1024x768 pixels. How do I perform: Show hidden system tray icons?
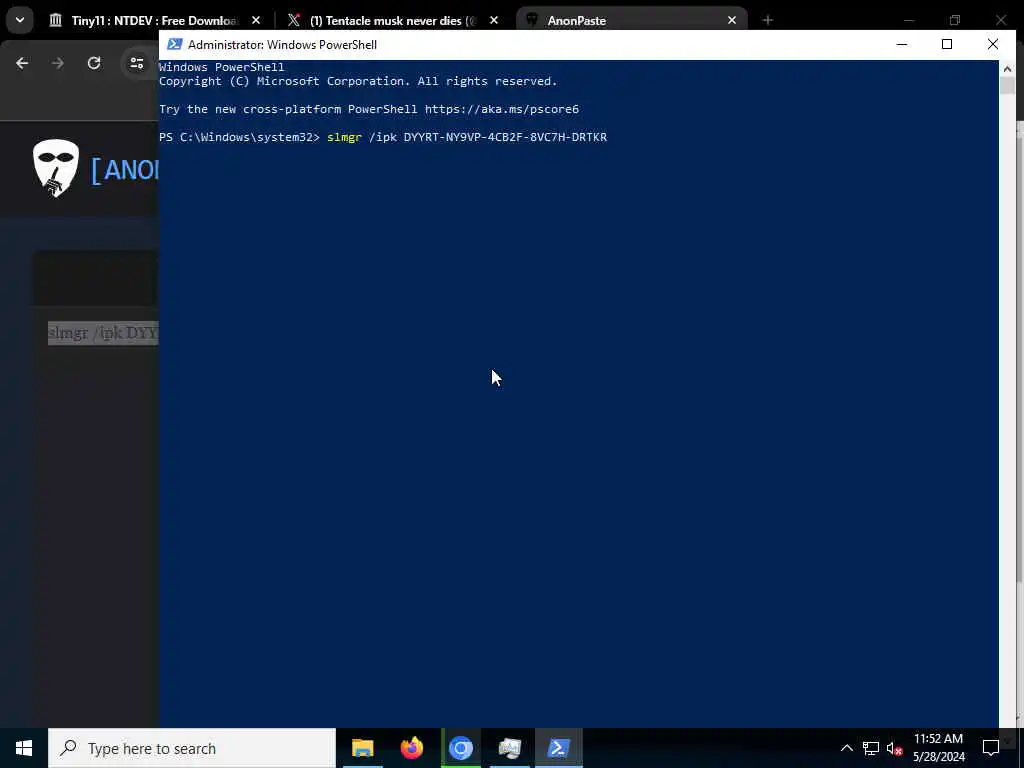846,748
